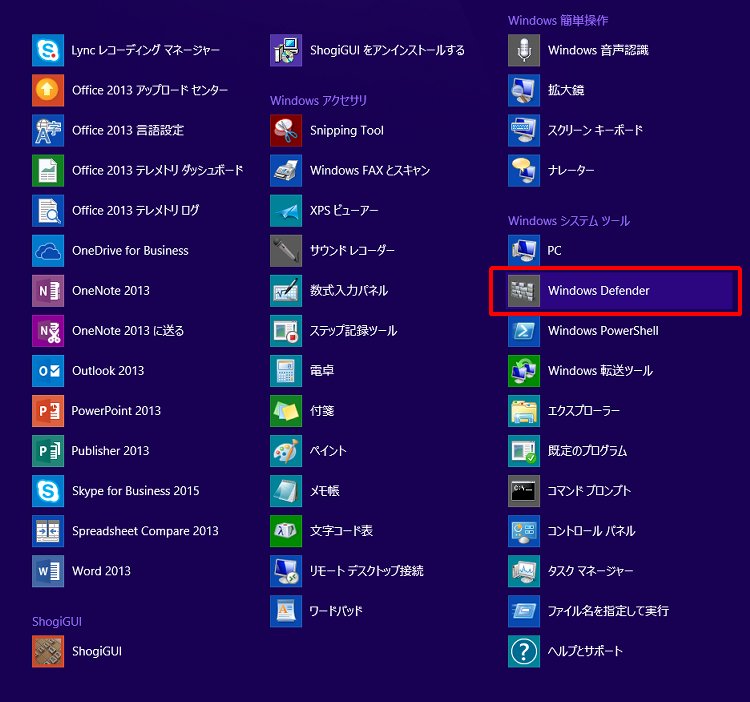Launch Office 2013 アップロード センター icon
This screenshot has width=750, height=702.
pos(48,90)
